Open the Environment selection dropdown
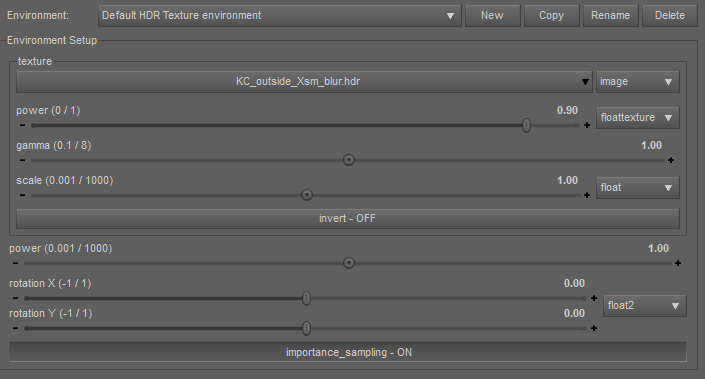Image resolution: width=705 pixels, height=379 pixels. pos(280,16)
